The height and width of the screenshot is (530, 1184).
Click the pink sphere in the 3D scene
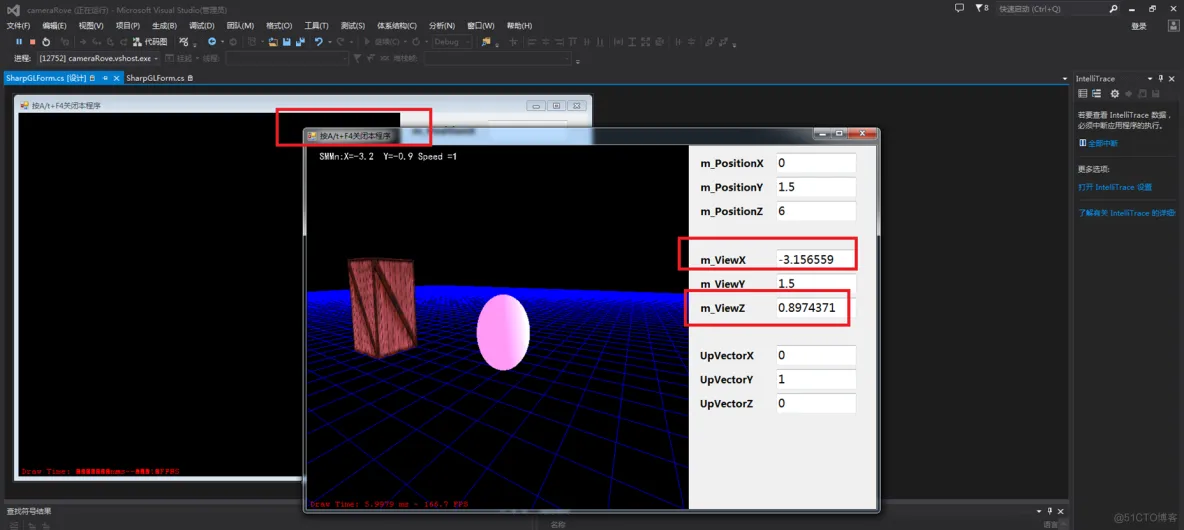[x=503, y=332]
